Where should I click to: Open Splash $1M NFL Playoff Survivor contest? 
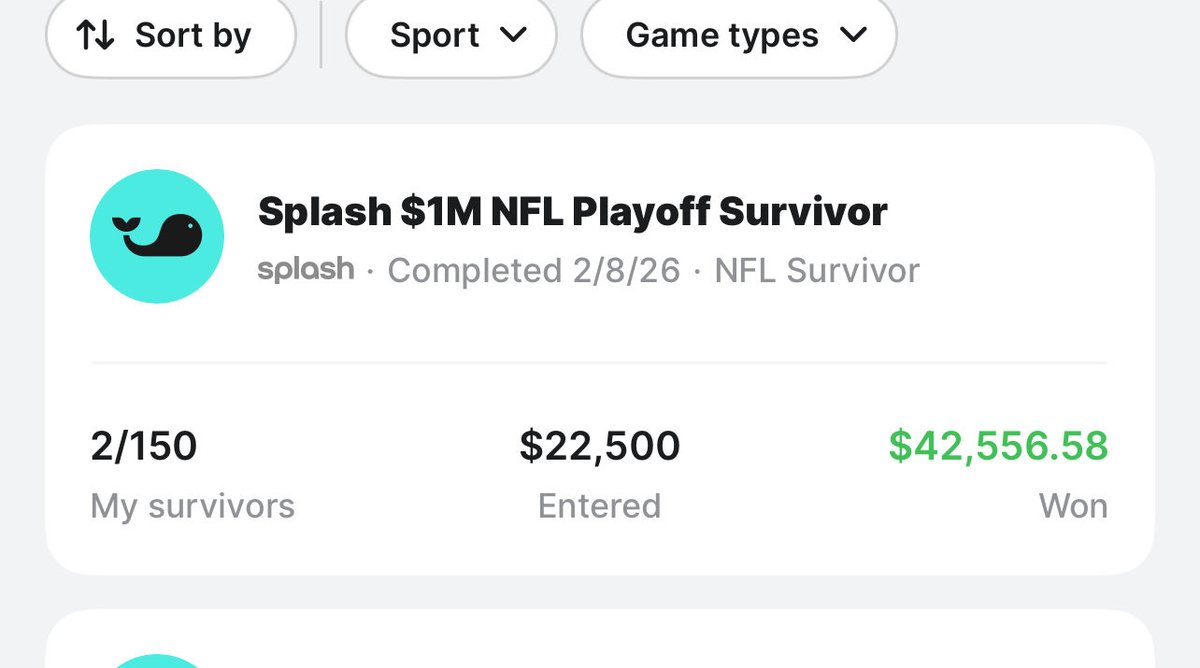(x=572, y=212)
